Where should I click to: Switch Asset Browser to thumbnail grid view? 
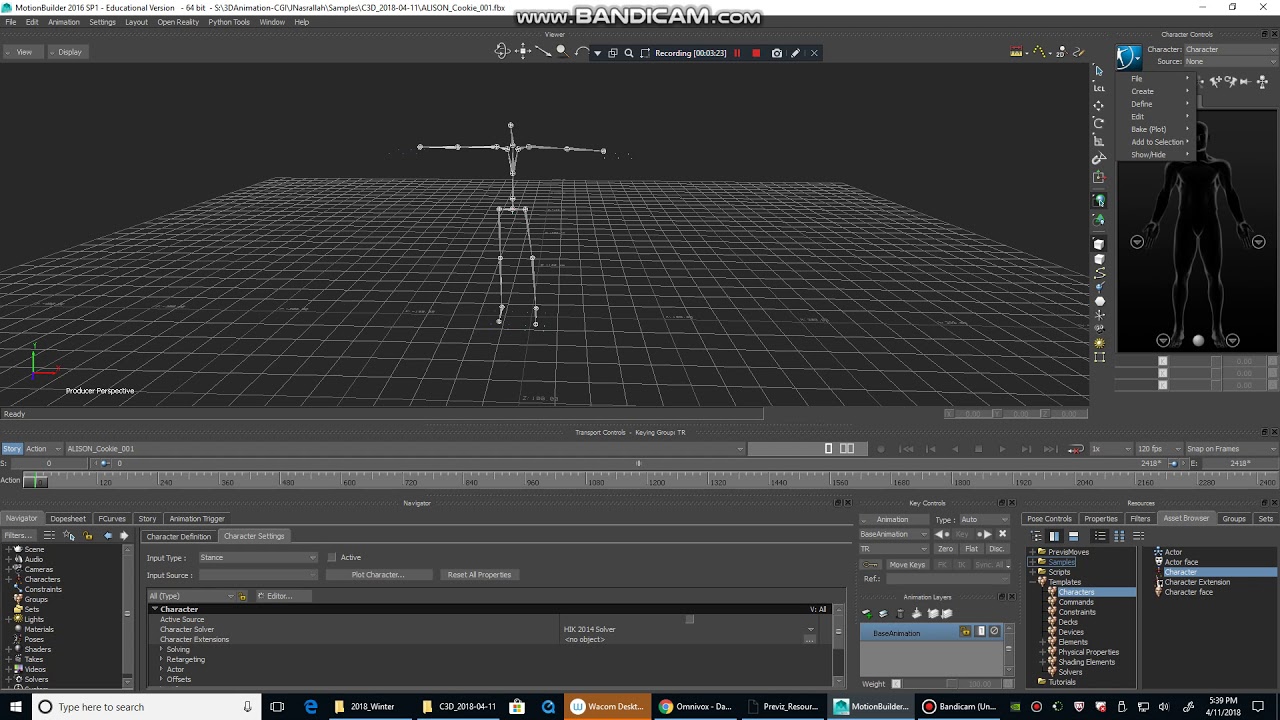1119,536
